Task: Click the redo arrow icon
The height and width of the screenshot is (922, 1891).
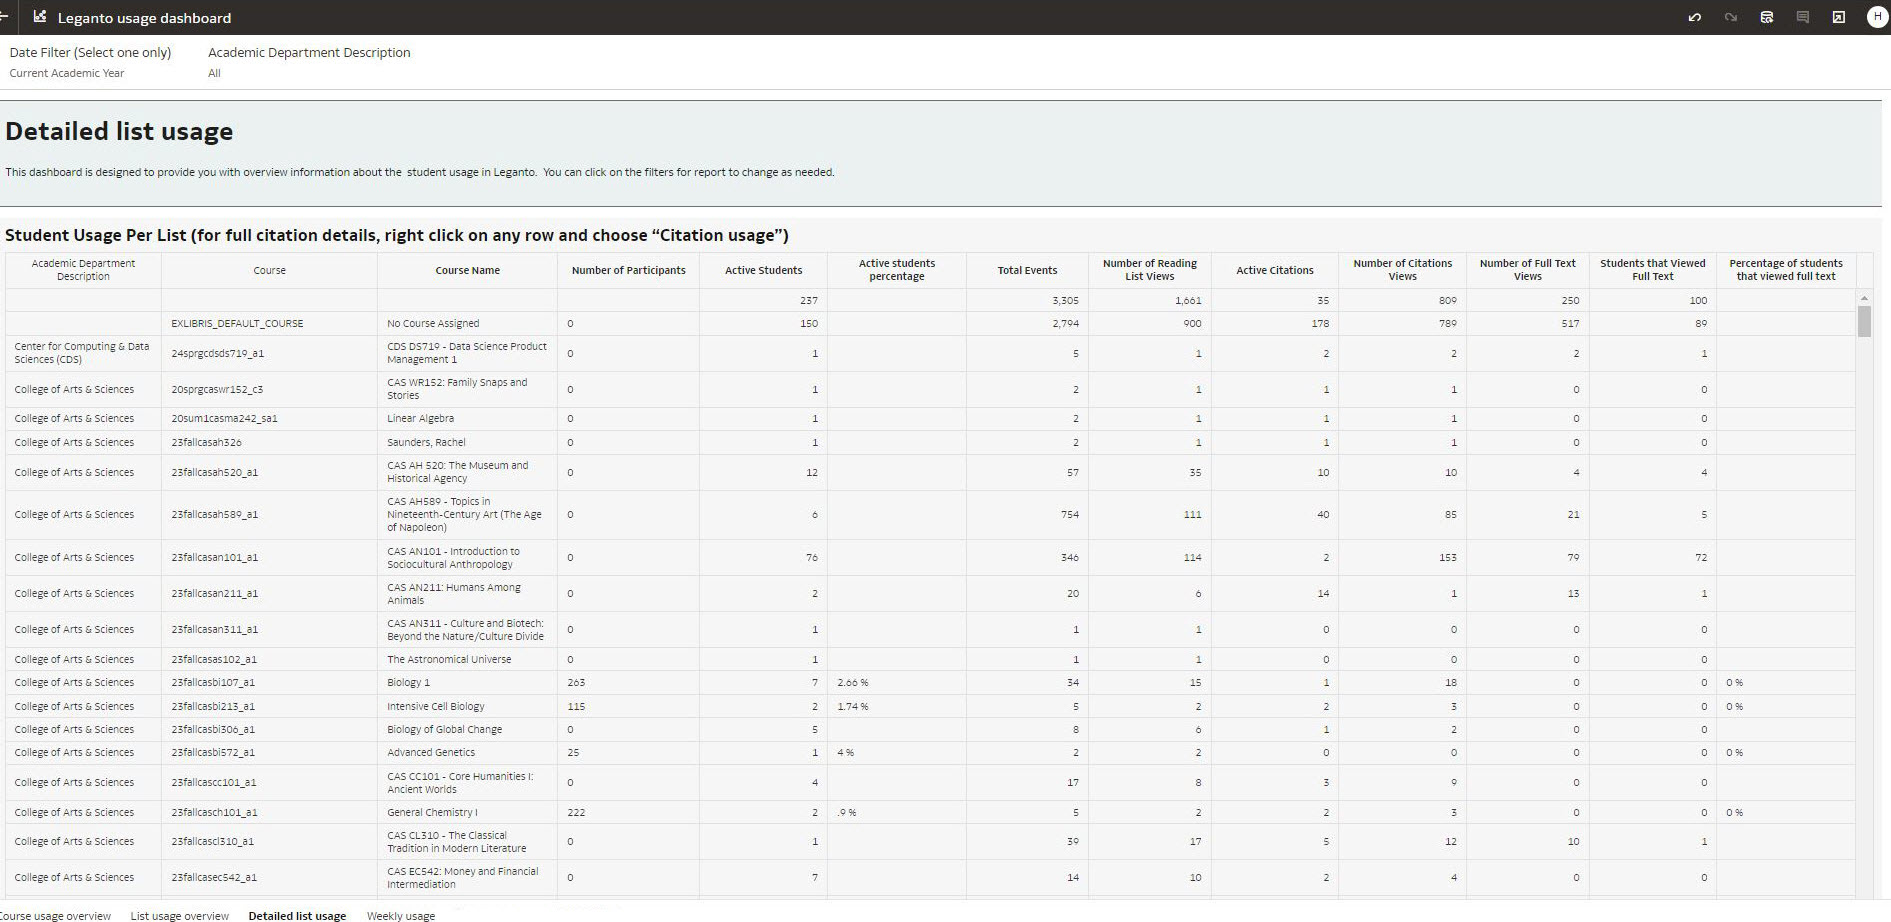Action: 1730,17
